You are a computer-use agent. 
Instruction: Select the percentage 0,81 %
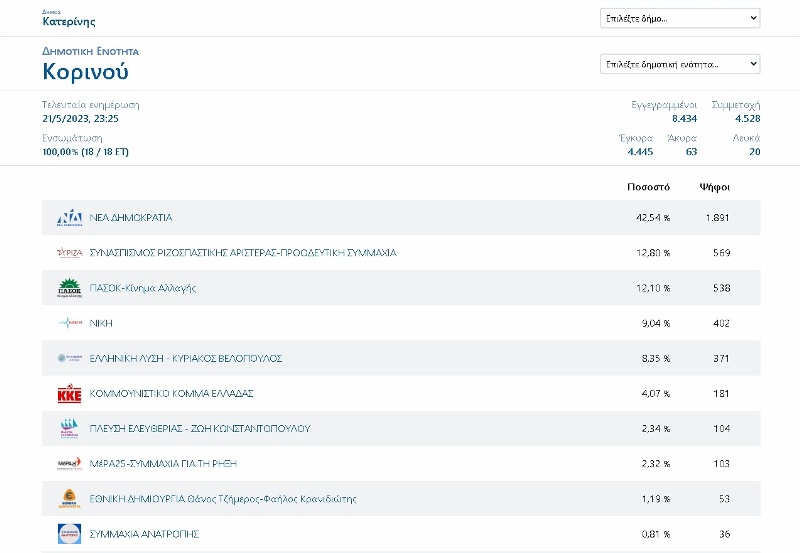(656, 535)
